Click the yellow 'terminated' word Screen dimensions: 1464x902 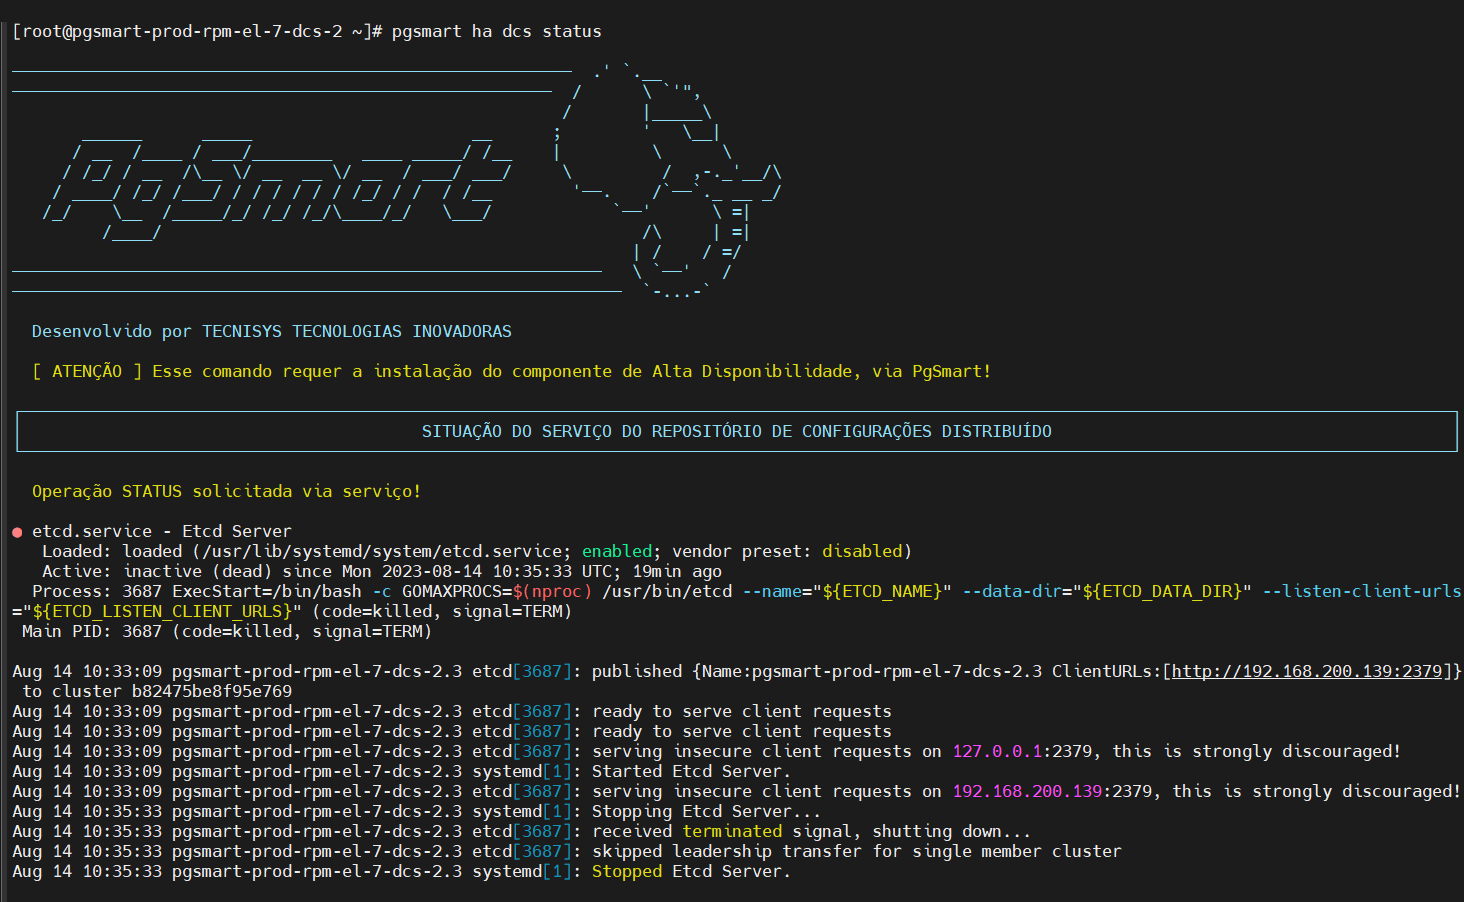tap(732, 831)
